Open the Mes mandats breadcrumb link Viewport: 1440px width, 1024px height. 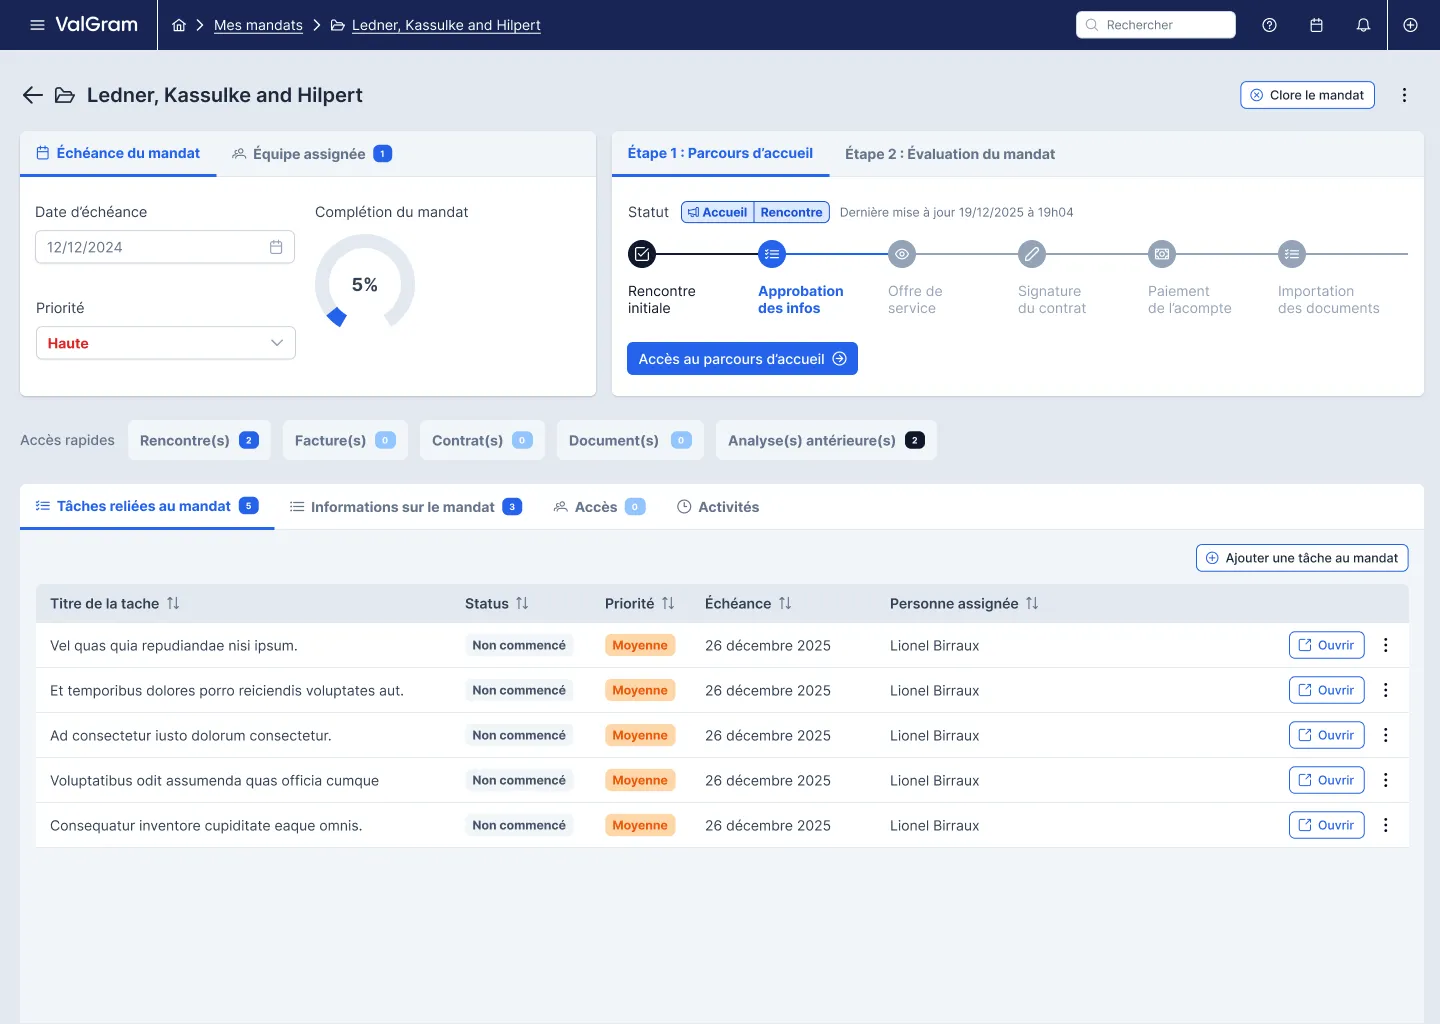[x=258, y=25]
